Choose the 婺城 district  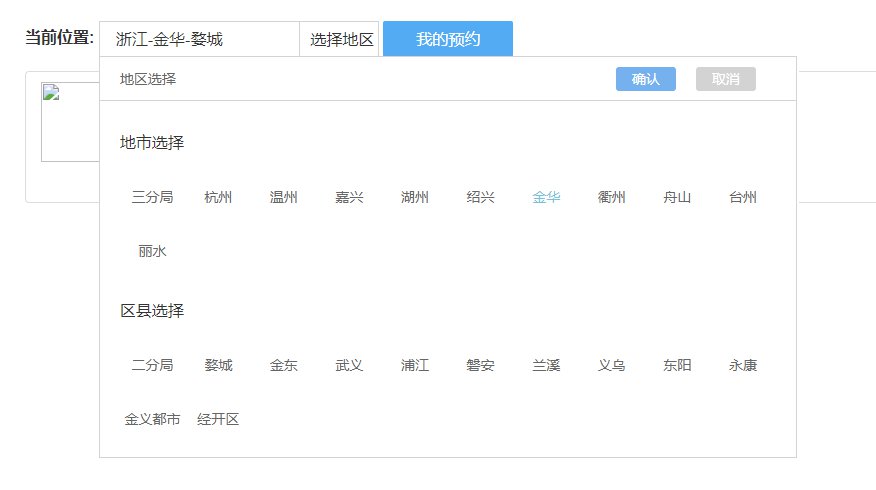click(x=218, y=365)
